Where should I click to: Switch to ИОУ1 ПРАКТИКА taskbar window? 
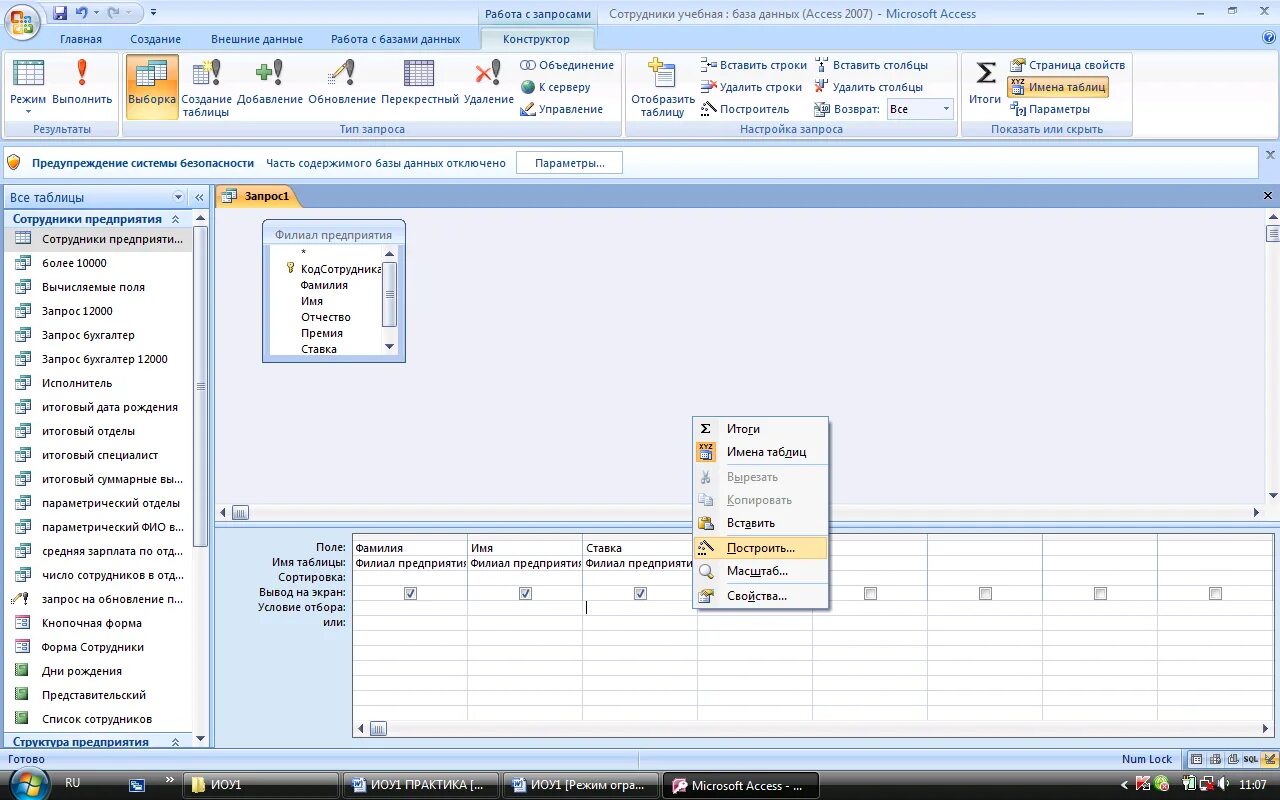coord(421,785)
